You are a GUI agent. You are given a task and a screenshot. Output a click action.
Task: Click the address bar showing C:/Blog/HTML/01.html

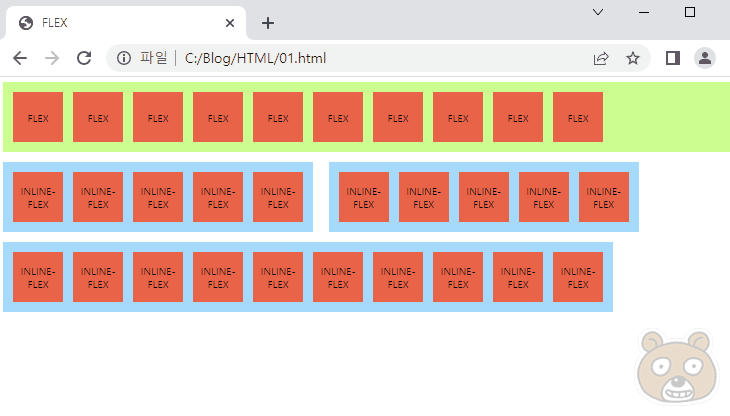tap(378, 58)
